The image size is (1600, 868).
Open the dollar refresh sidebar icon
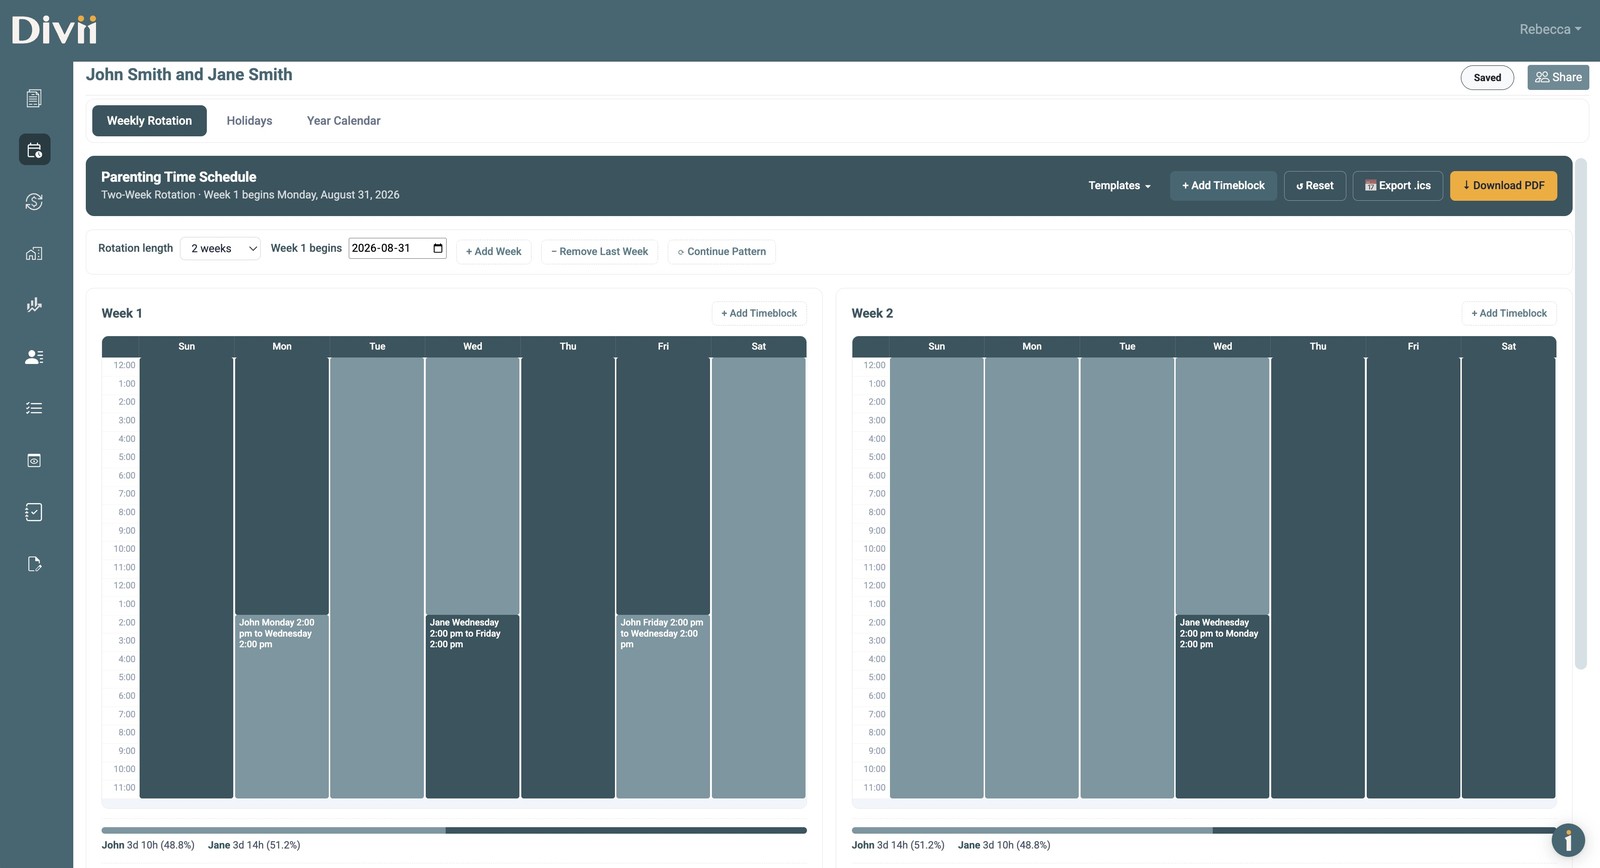(34, 202)
